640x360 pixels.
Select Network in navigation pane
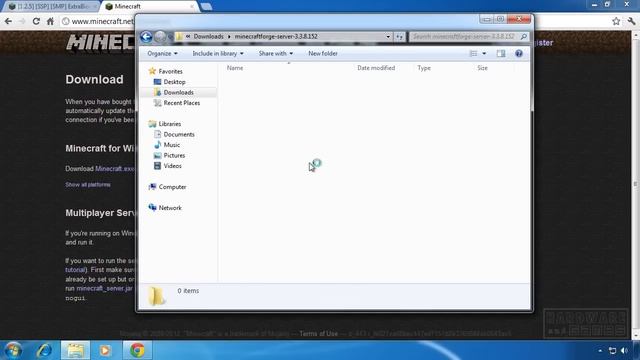170,208
